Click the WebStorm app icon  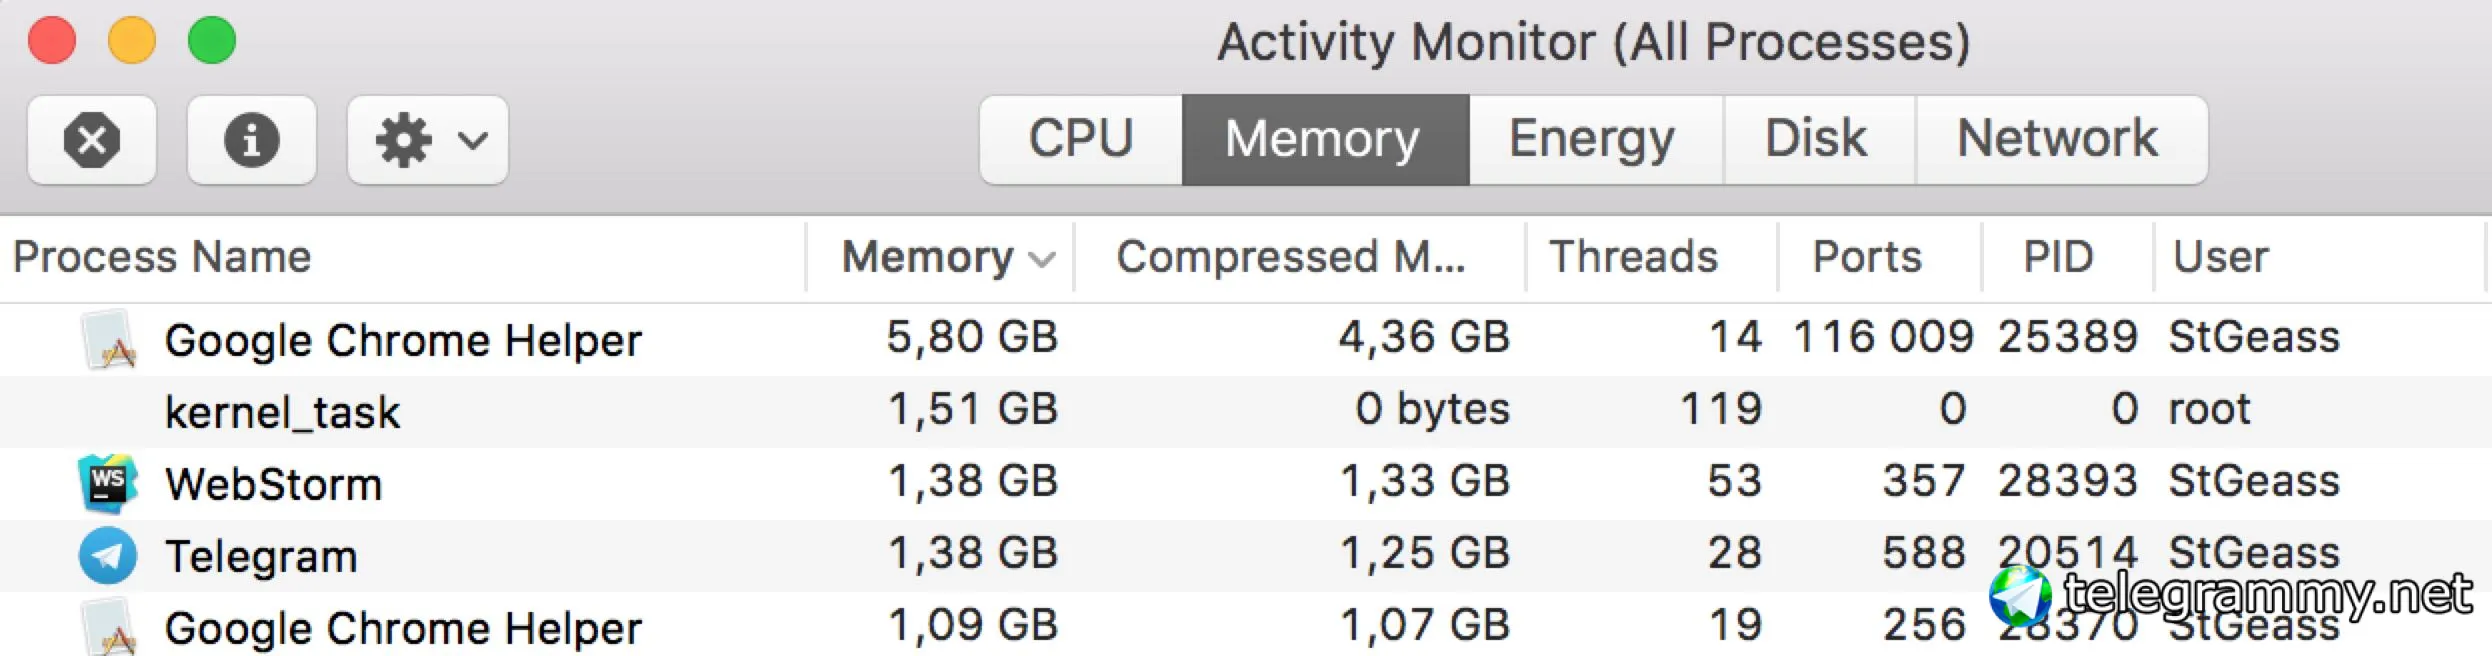click(x=108, y=483)
